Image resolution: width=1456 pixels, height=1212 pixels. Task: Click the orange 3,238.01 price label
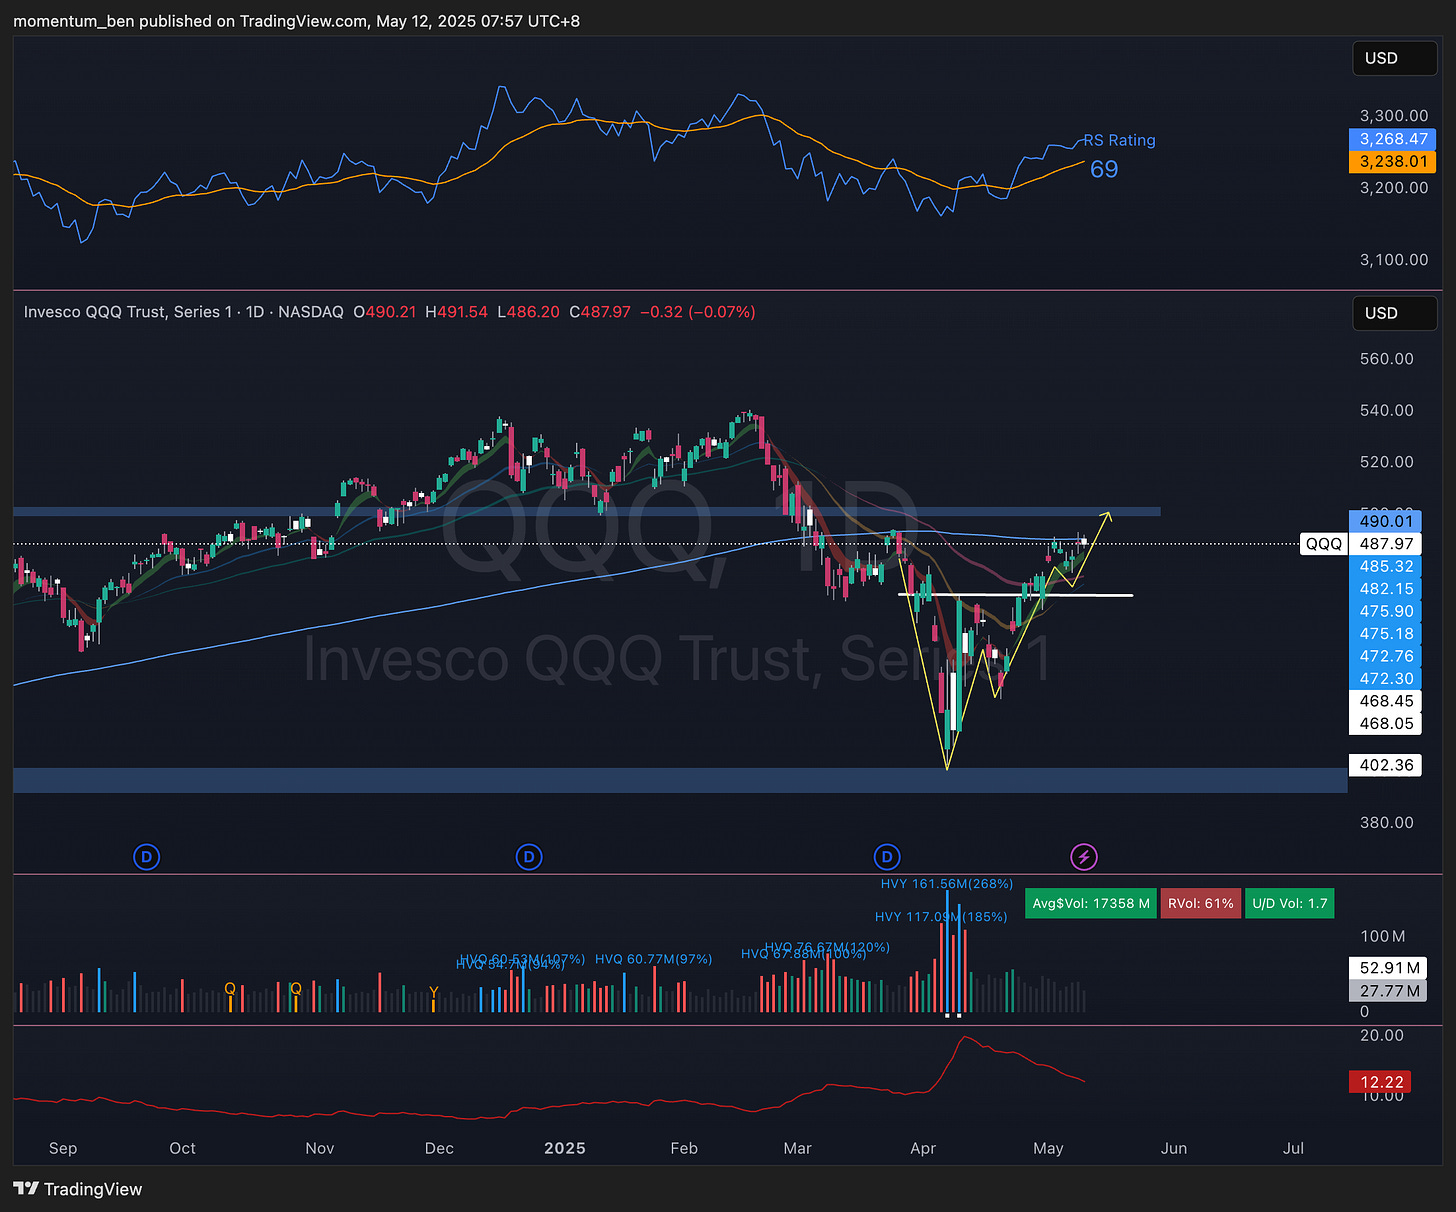1394,161
